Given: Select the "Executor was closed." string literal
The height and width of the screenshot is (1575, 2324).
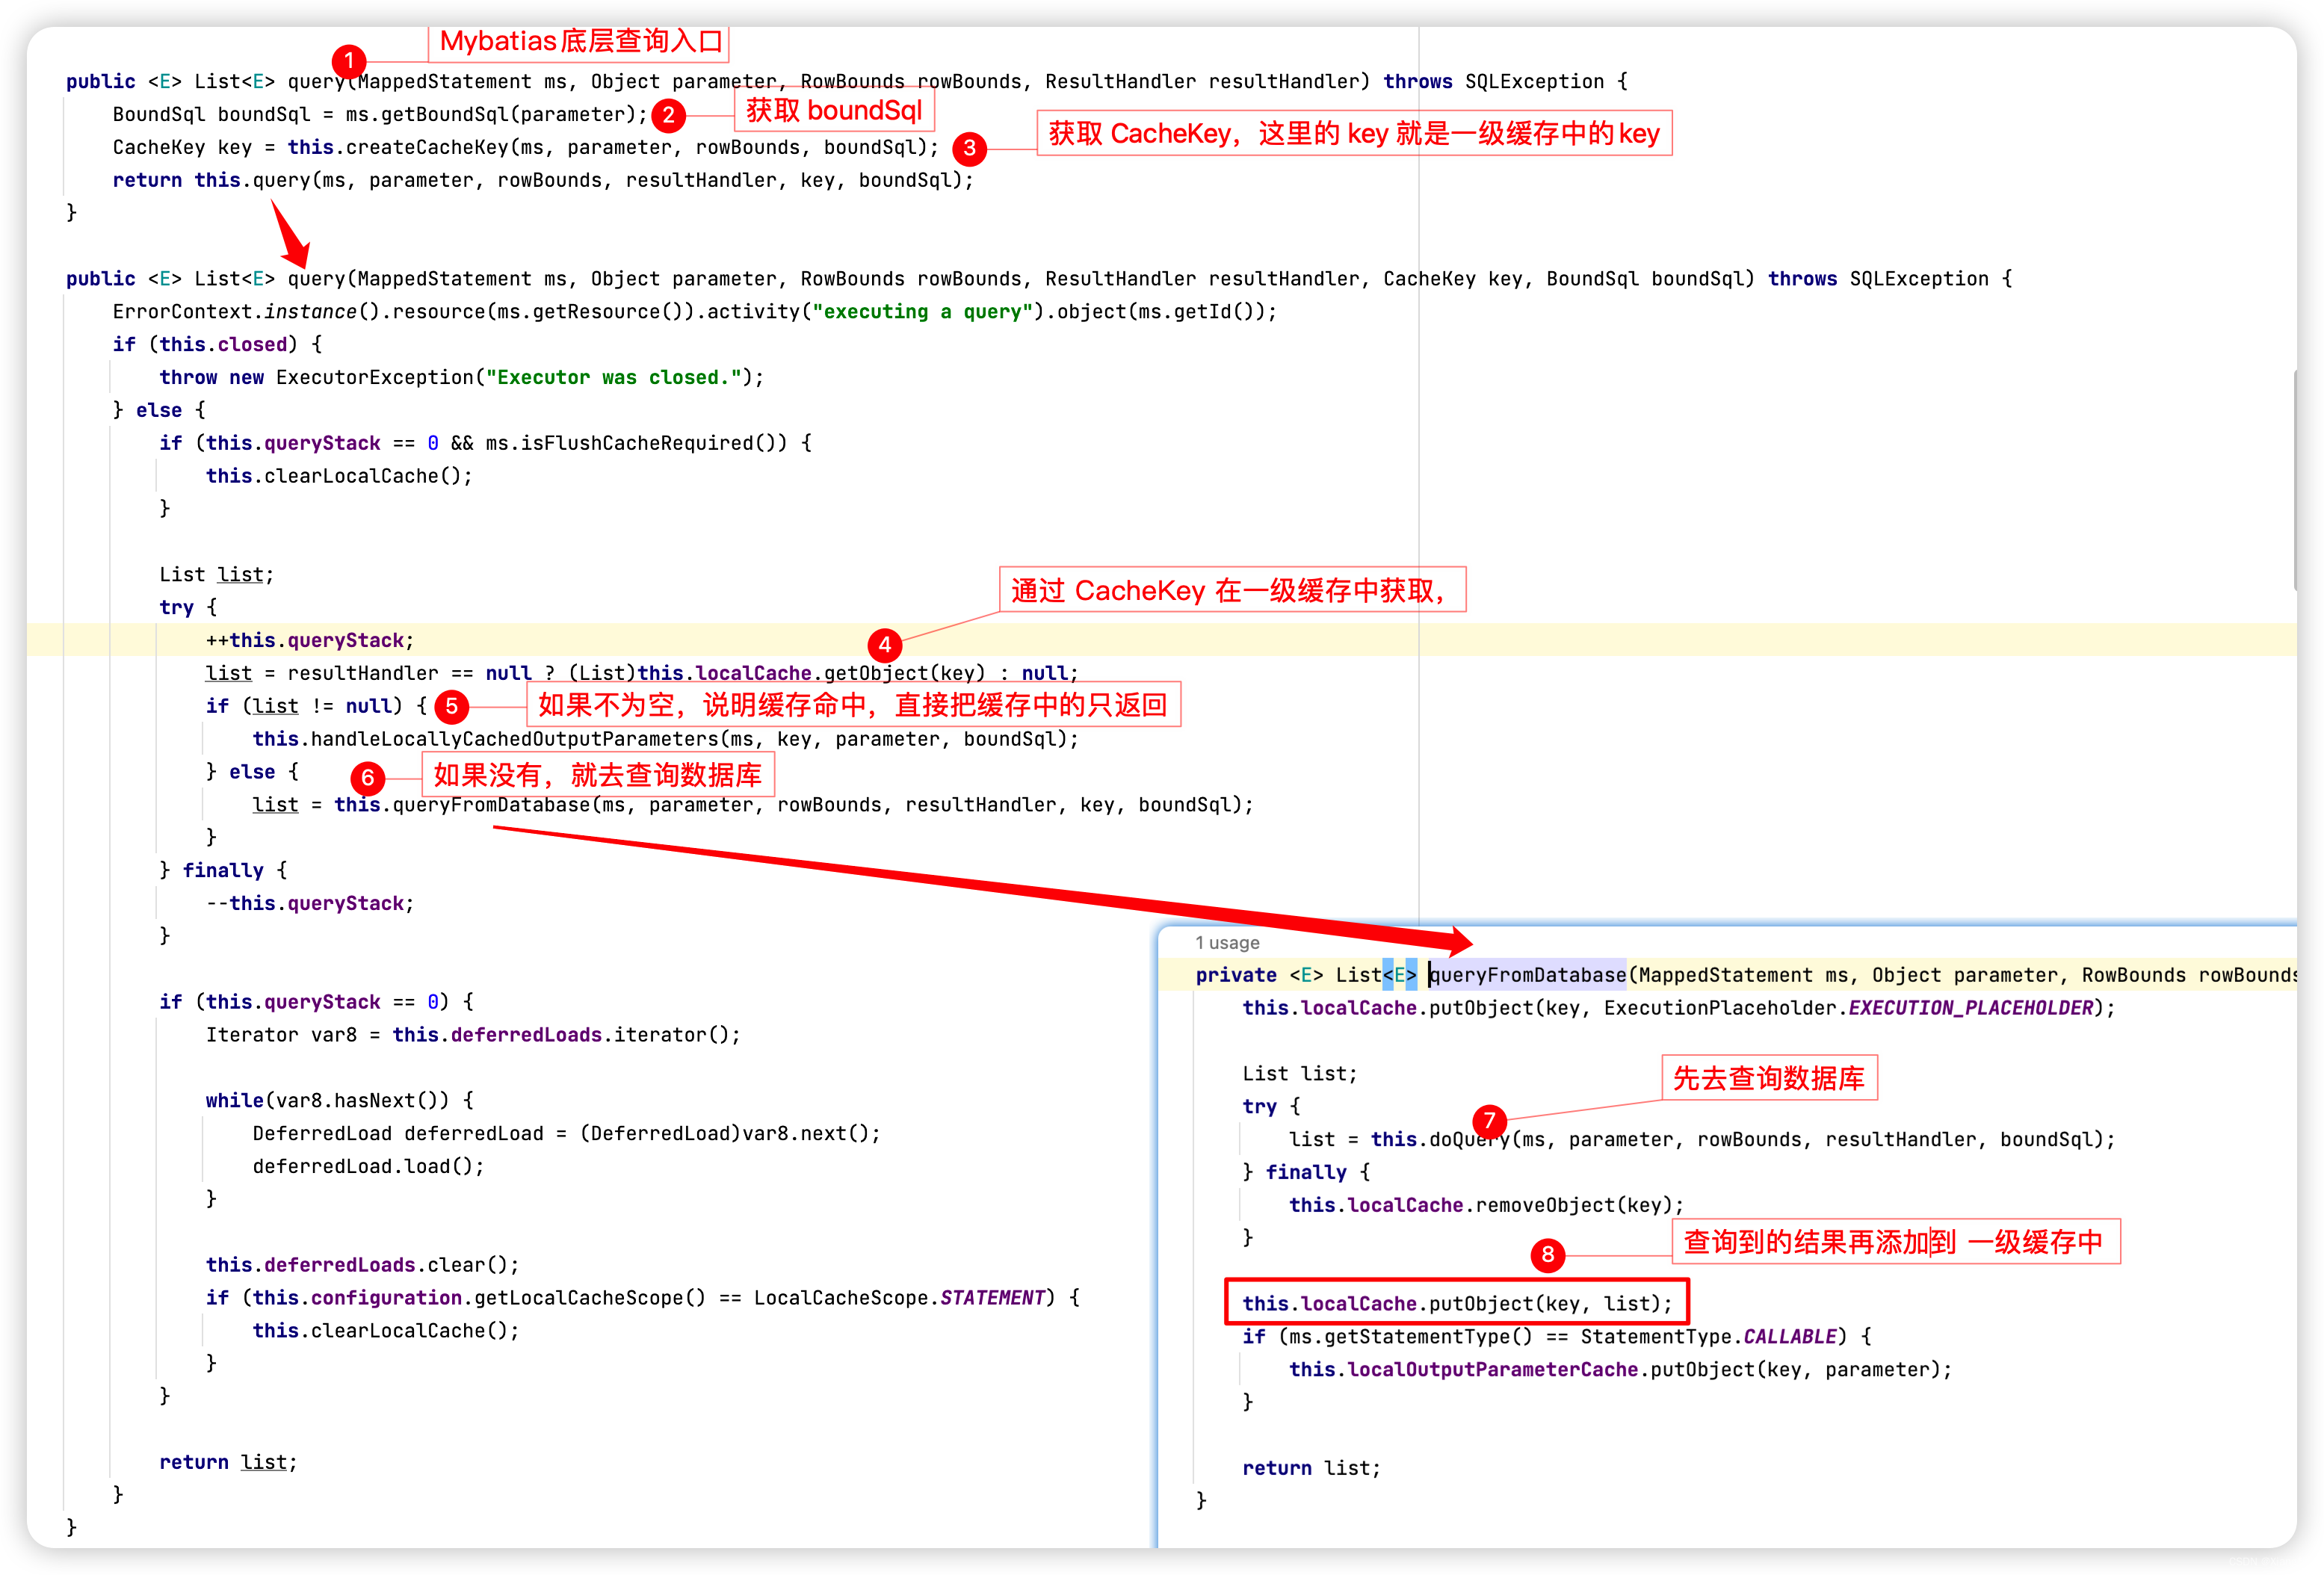Looking at the screenshot, I should (x=614, y=377).
